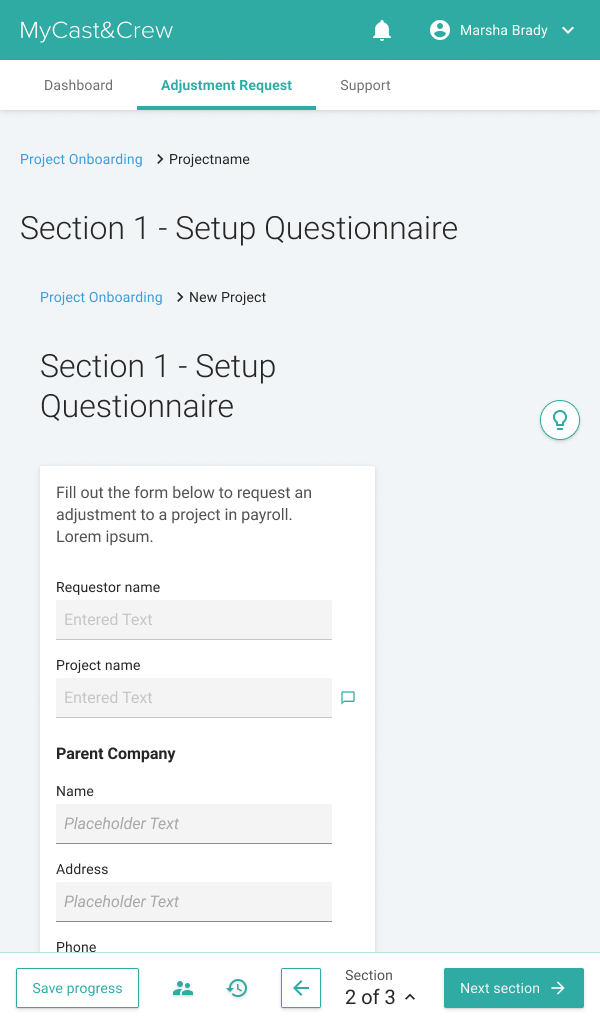Image resolution: width=600 pixels, height=1024 pixels.
Task: Open comment icon beside Project name
Action: [x=348, y=697]
